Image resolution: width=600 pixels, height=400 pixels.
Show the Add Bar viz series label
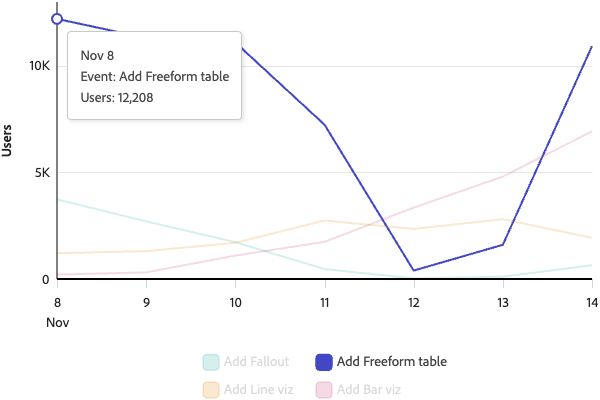pyautogui.click(x=369, y=390)
